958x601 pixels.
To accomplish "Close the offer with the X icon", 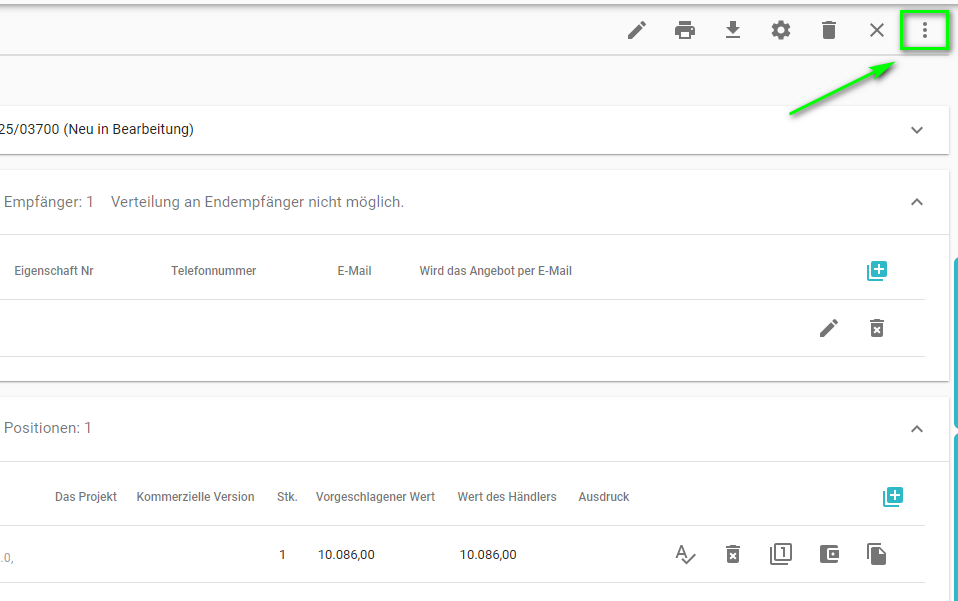I will (877, 30).
